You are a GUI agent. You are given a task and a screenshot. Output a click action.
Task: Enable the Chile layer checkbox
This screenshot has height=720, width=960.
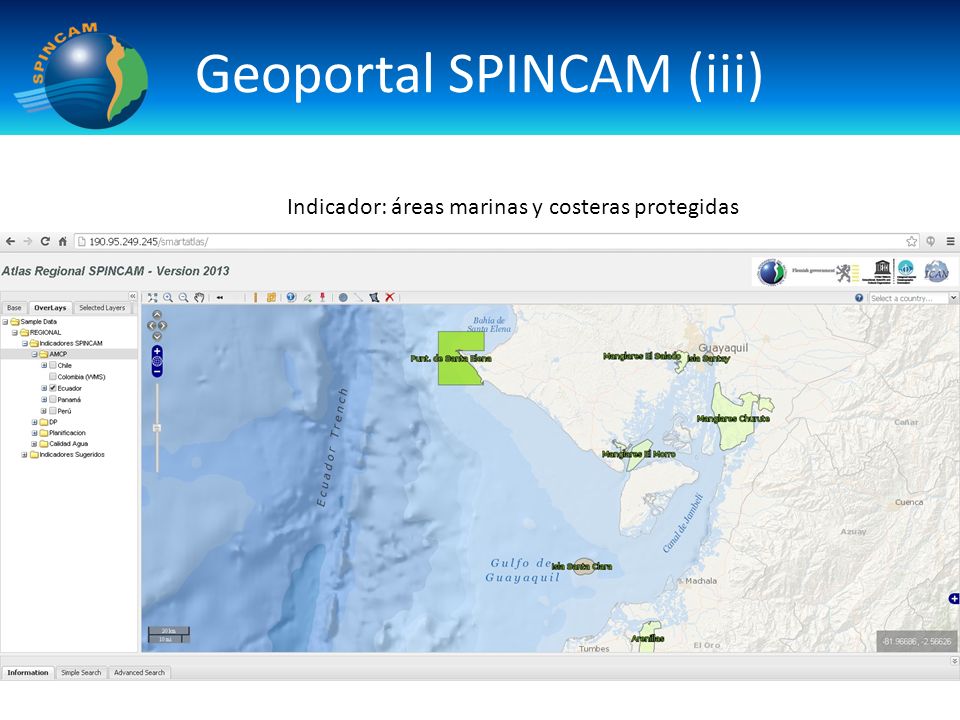click(53, 366)
